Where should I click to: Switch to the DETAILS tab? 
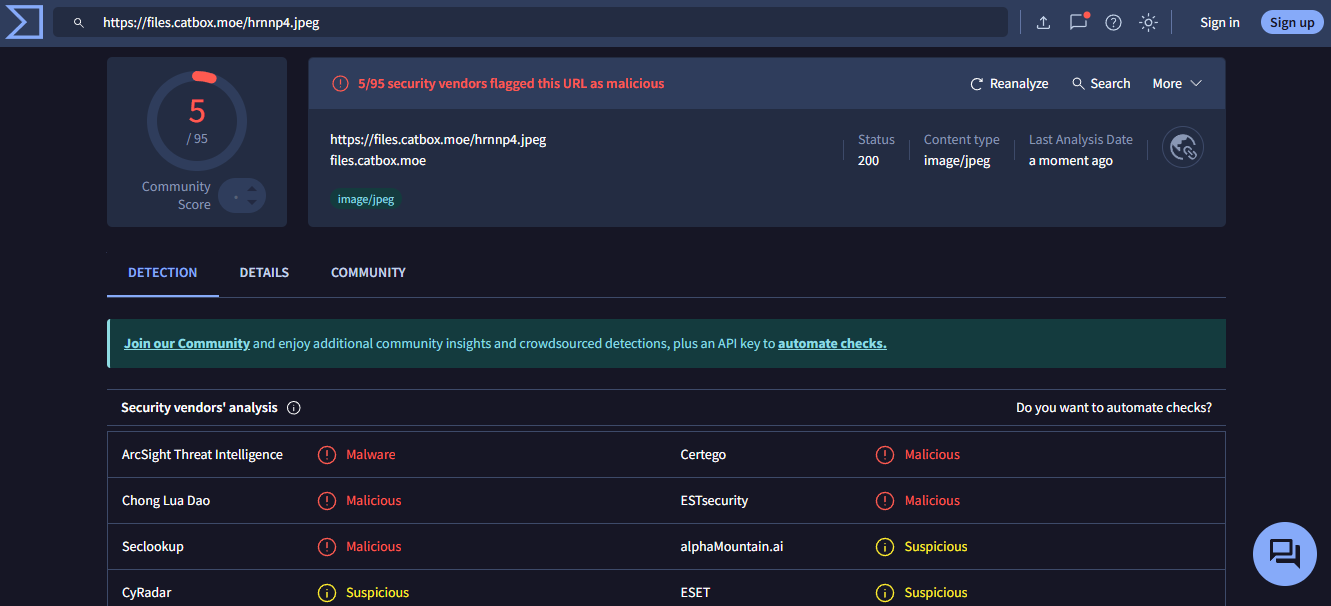pyautogui.click(x=264, y=272)
